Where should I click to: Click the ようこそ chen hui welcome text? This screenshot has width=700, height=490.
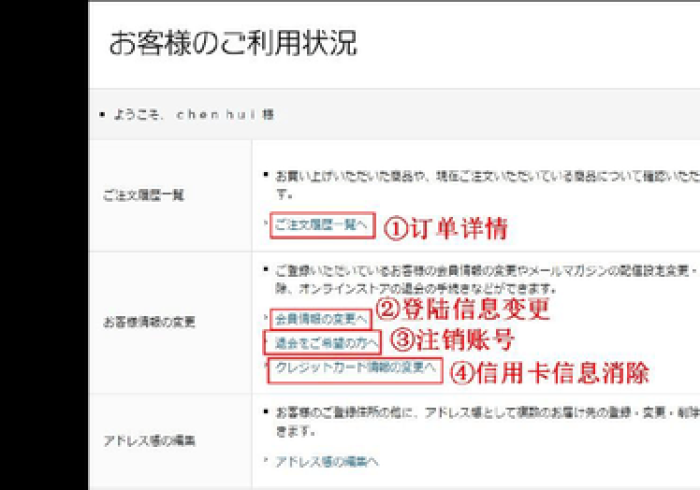click(194, 115)
